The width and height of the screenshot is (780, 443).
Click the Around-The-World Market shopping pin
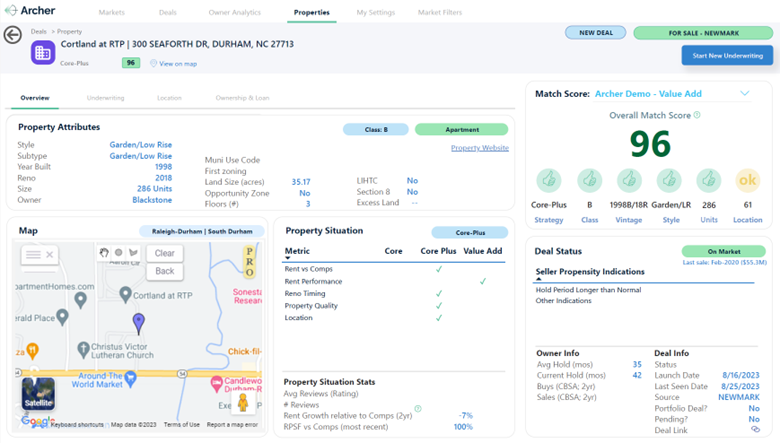[x=130, y=379]
